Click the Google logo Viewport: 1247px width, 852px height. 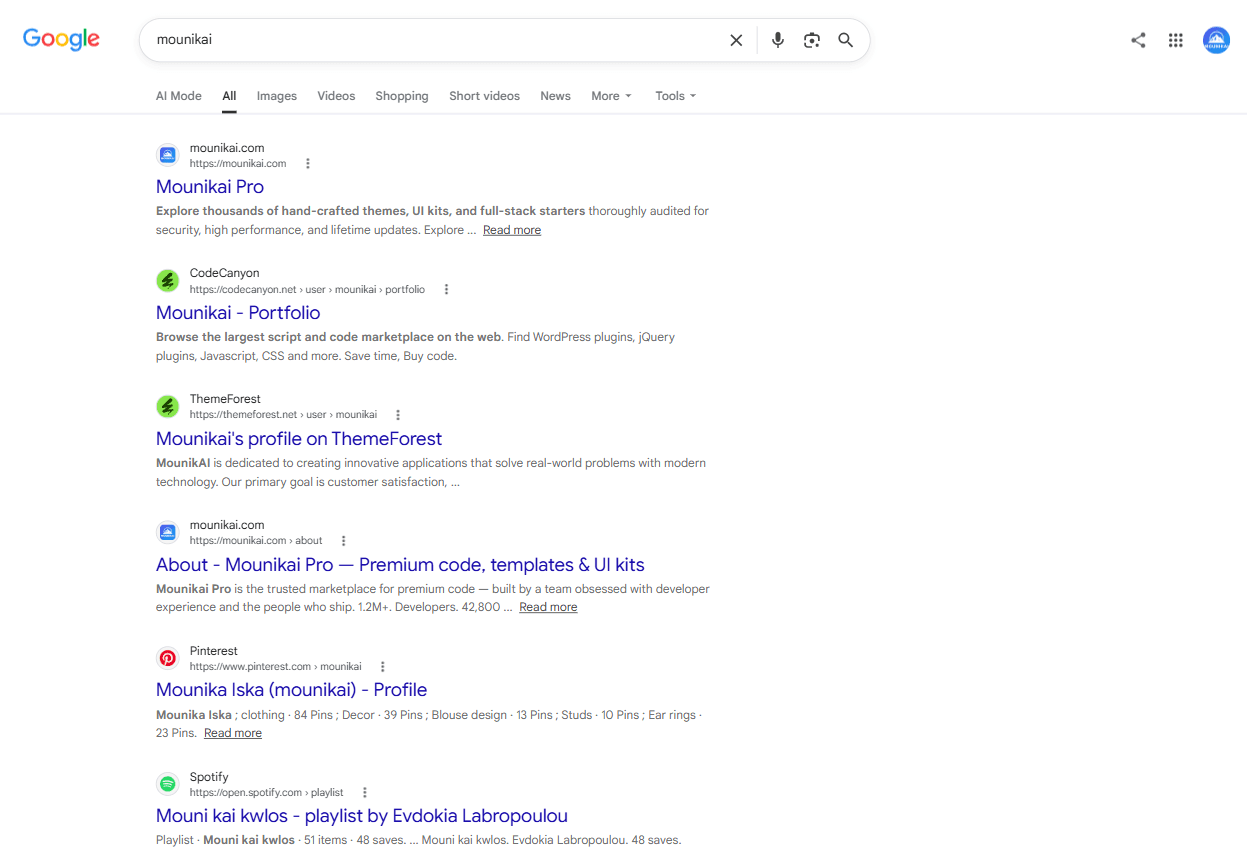click(x=61, y=39)
